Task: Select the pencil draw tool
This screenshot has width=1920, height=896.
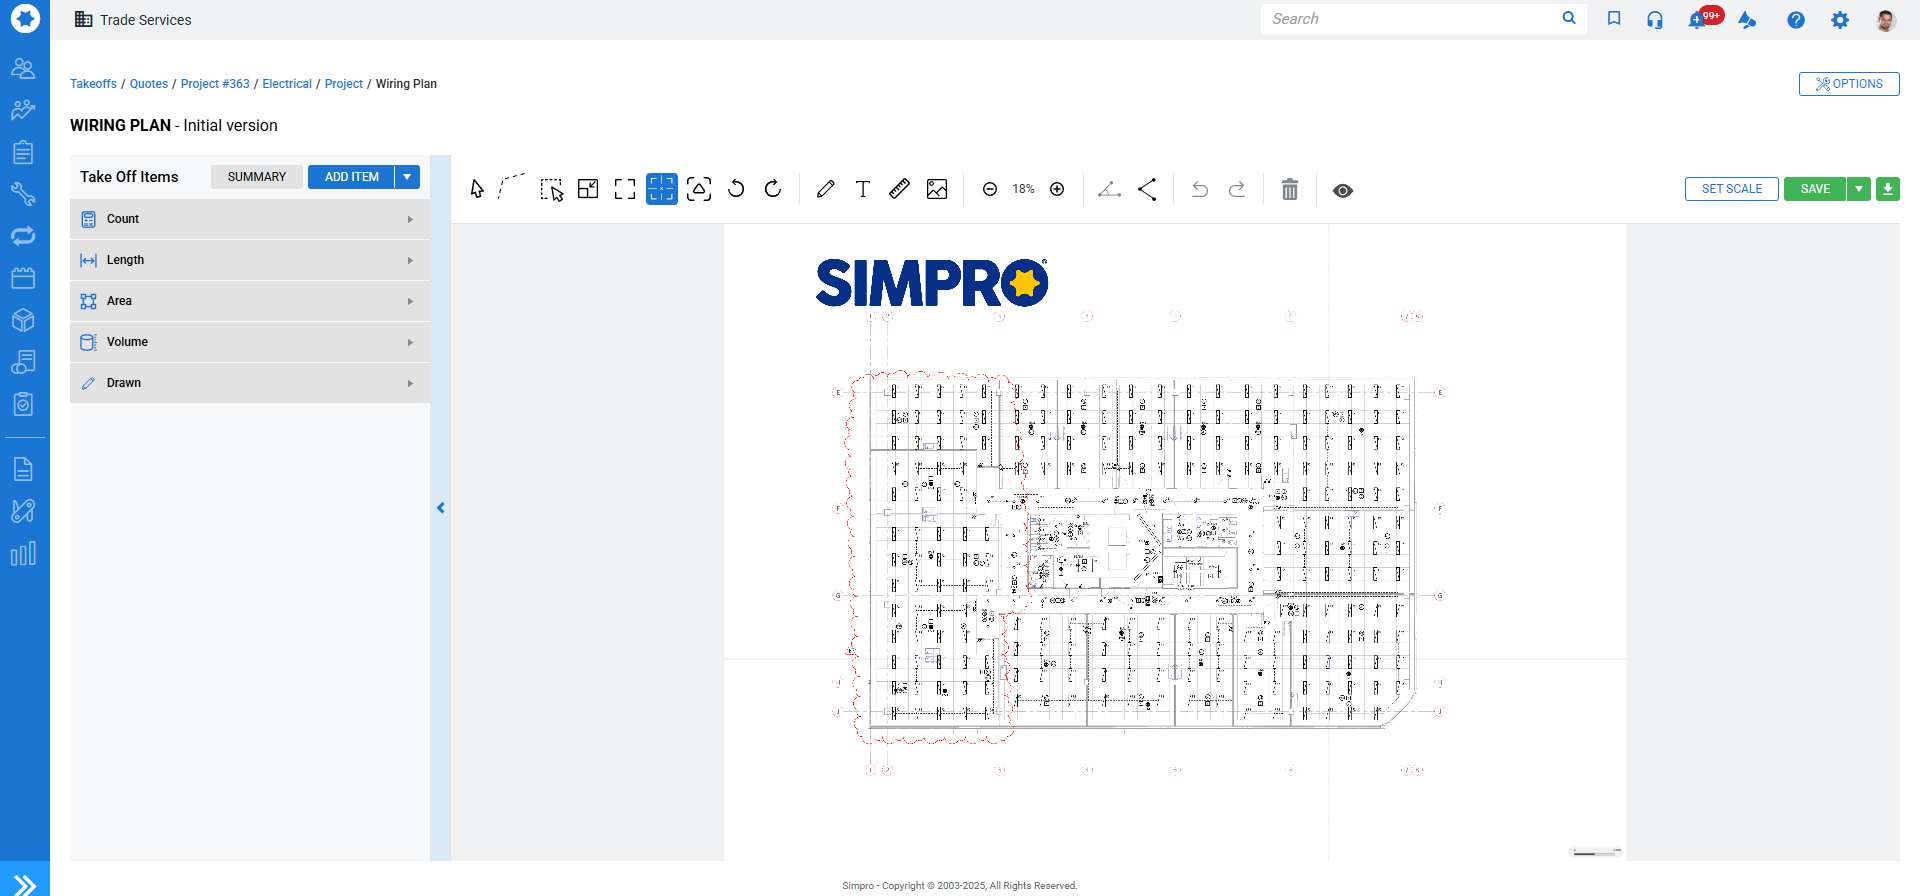Action: [825, 189]
